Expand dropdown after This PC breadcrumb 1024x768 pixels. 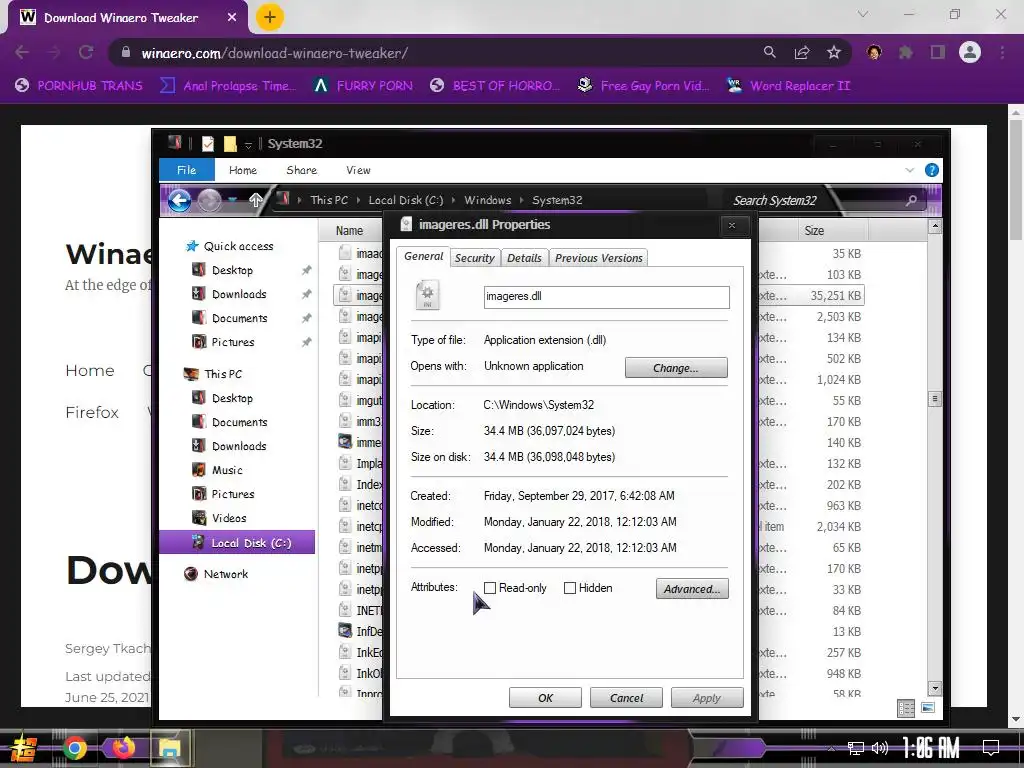coord(359,200)
